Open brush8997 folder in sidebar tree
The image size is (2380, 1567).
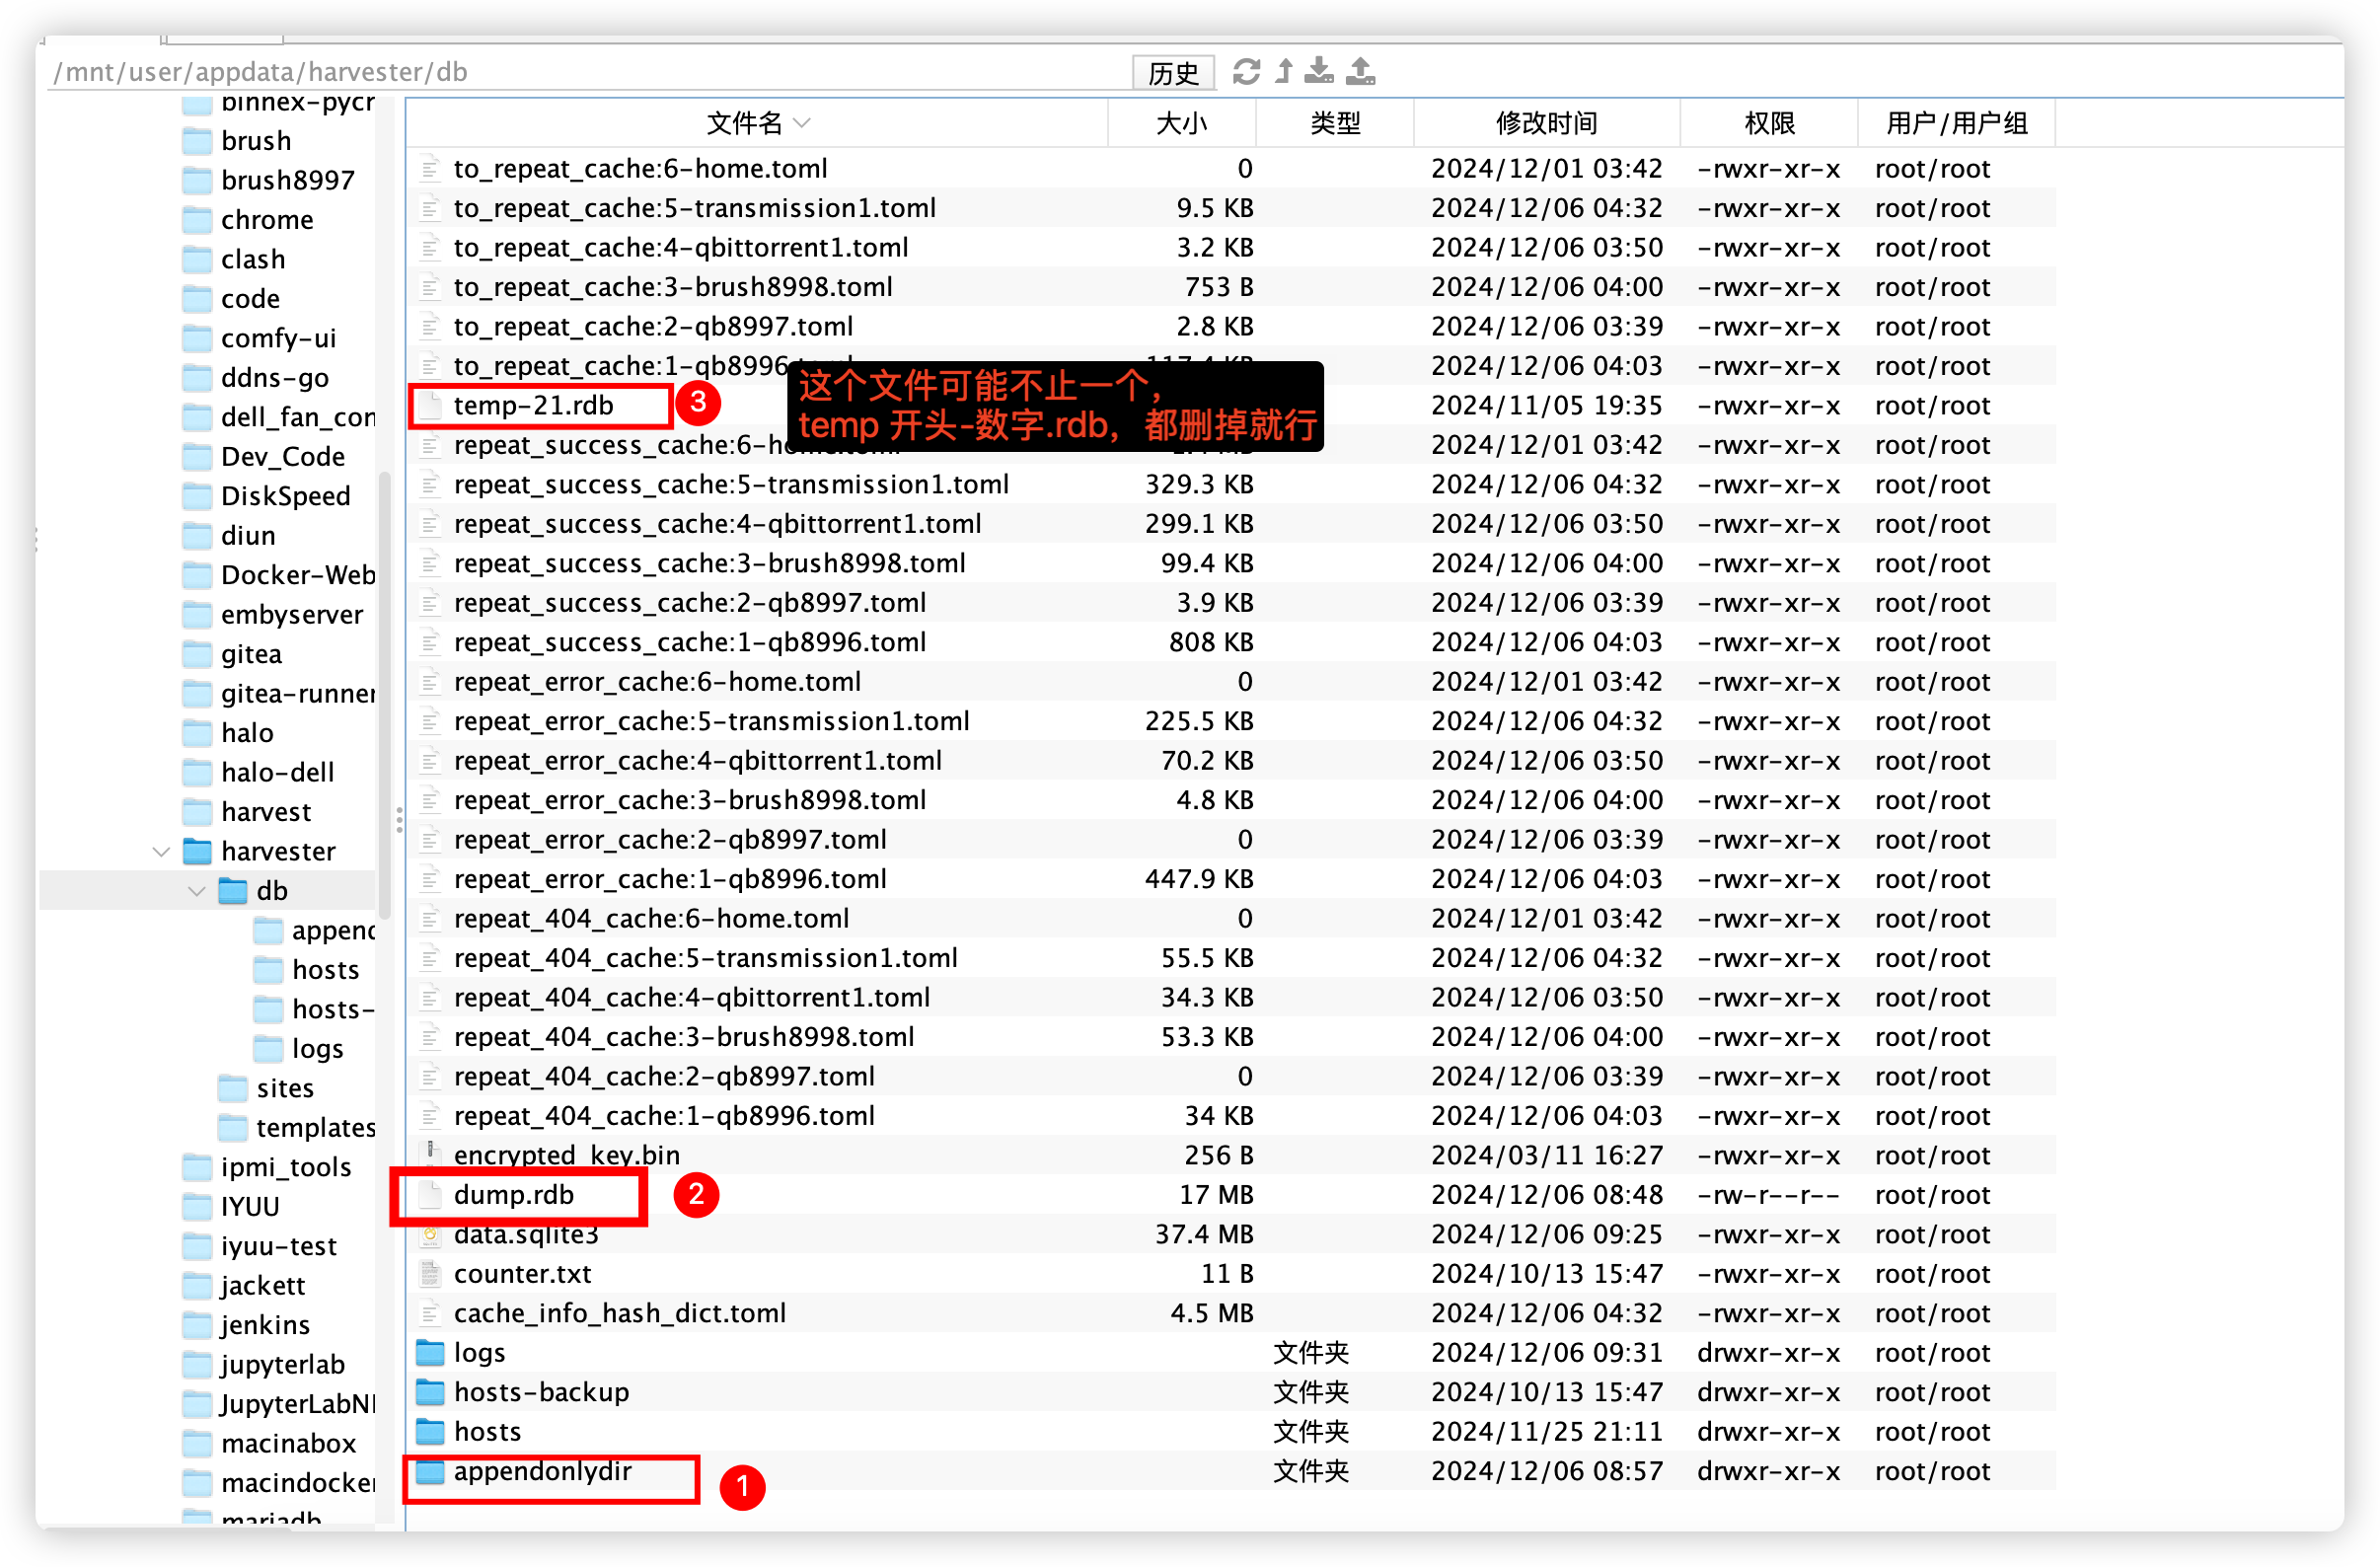point(288,180)
